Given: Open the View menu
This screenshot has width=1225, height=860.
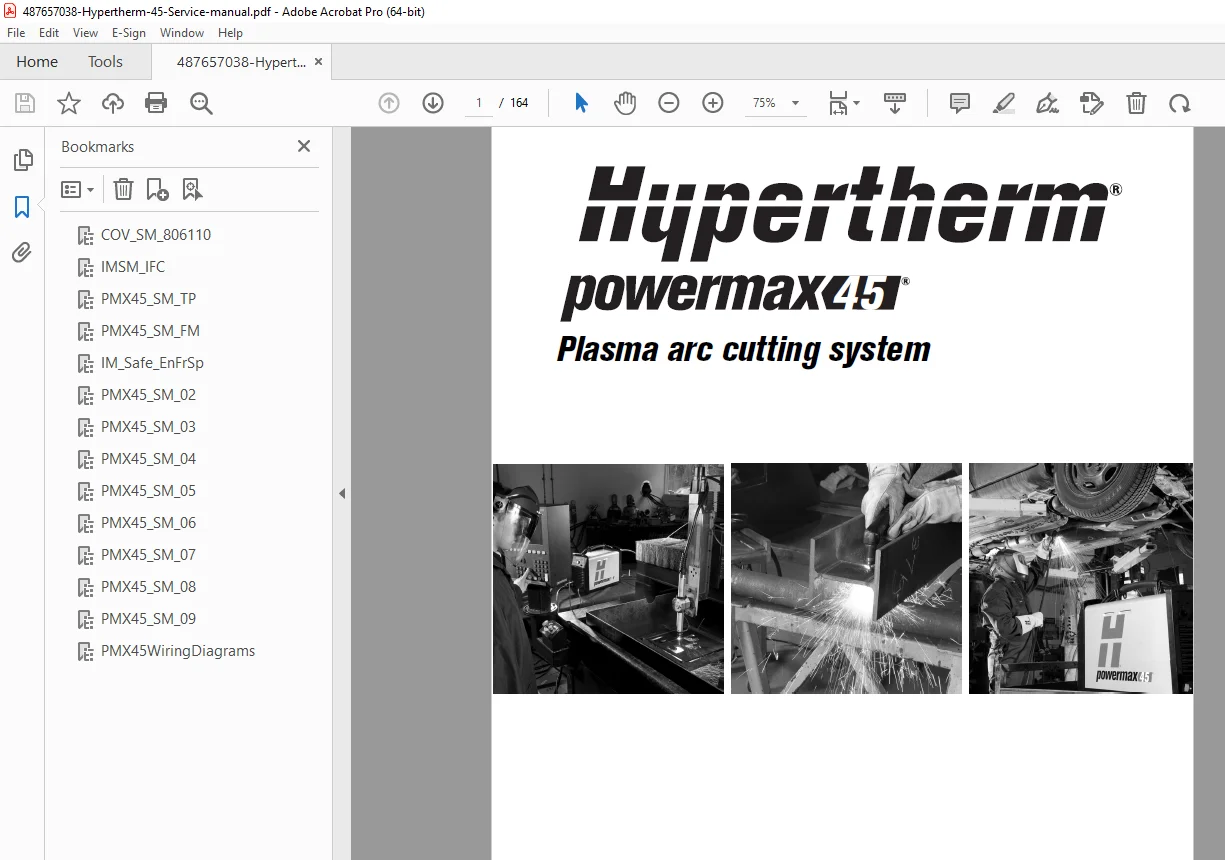Looking at the screenshot, I should (x=85, y=33).
